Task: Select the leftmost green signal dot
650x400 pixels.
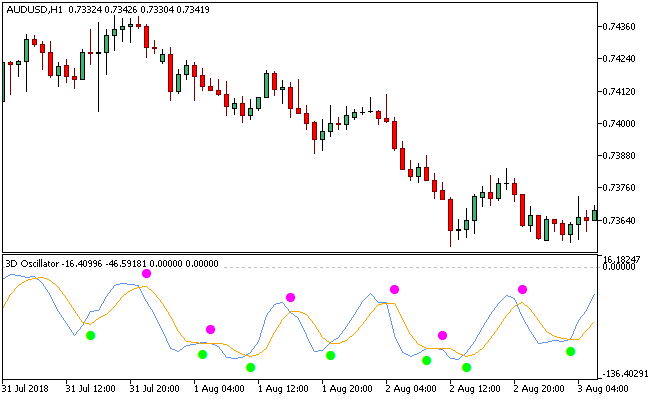Action: (x=90, y=336)
